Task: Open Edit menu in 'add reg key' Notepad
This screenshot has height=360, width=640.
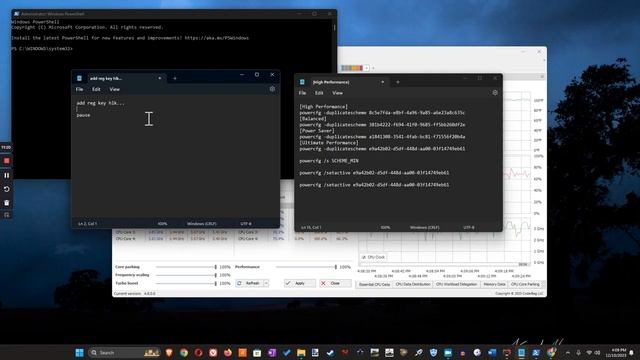Action: [96, 89]
